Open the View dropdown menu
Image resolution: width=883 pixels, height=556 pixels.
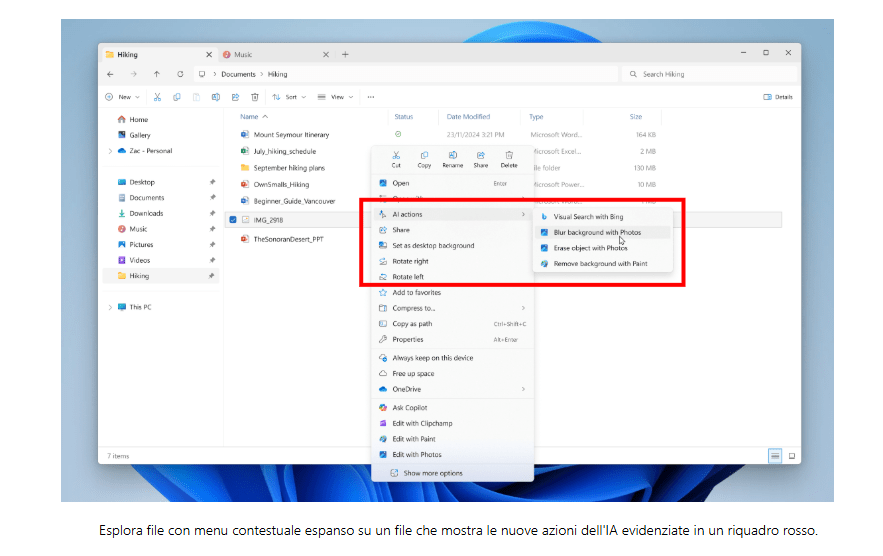335,97
